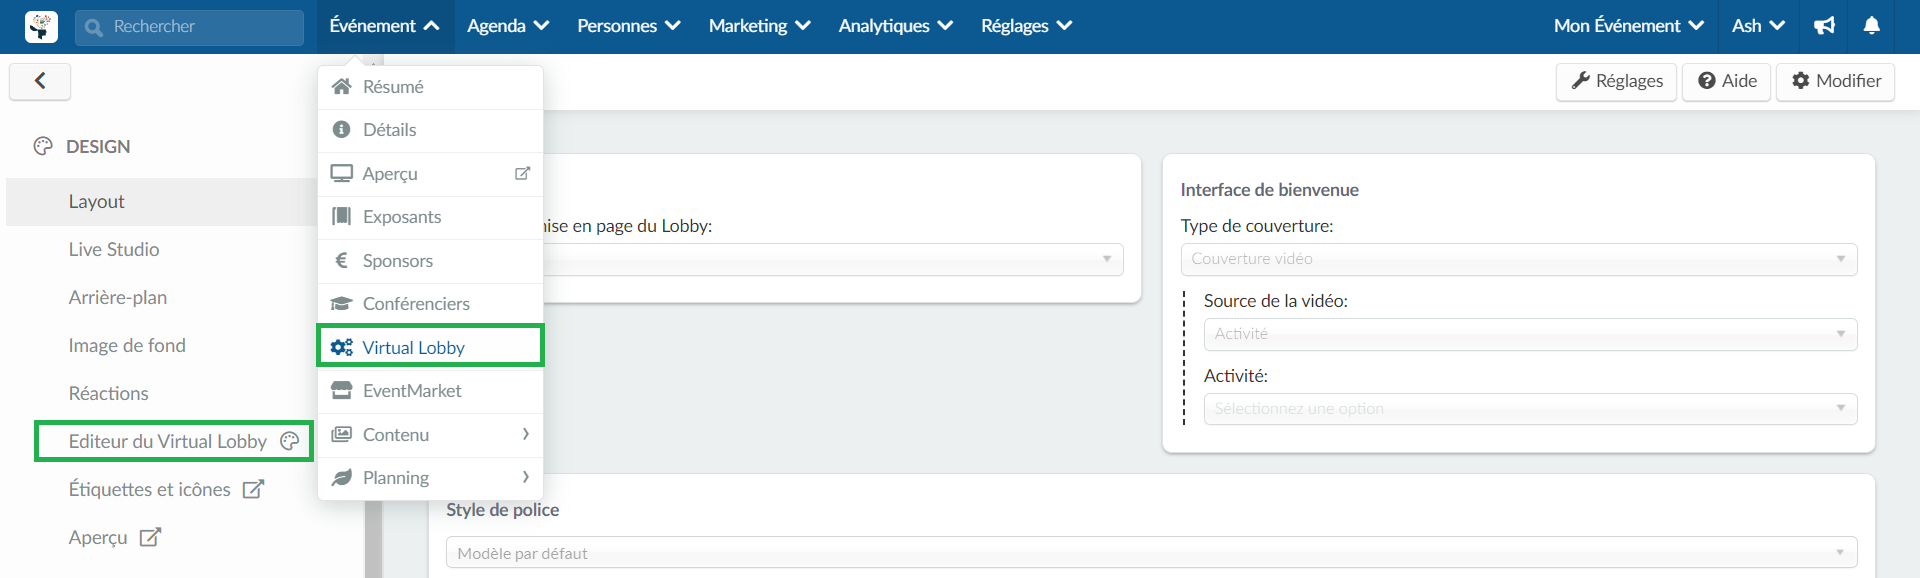Screen dimensions: 1920x578
Task: Click external-link icon beside Étiquettes et icônes
Action: pos(254,489)
